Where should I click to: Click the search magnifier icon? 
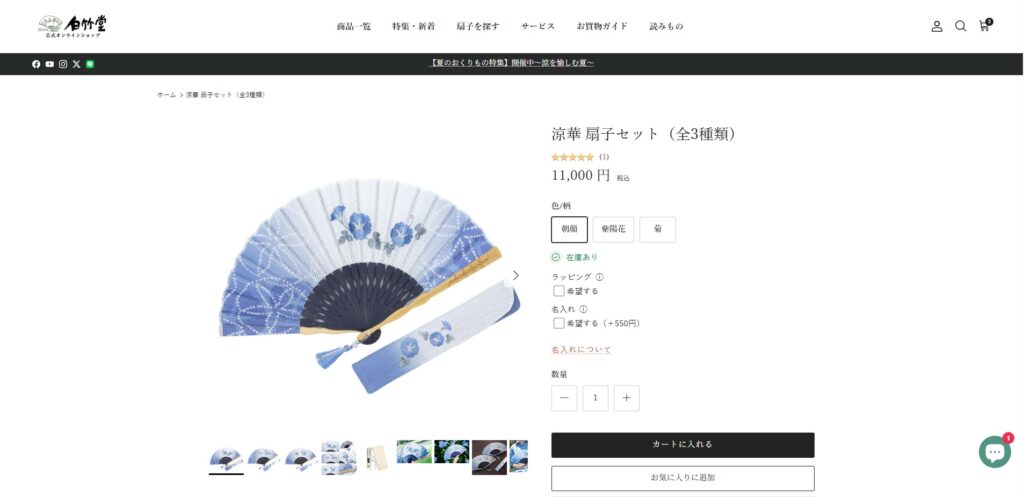coord(960,26)
